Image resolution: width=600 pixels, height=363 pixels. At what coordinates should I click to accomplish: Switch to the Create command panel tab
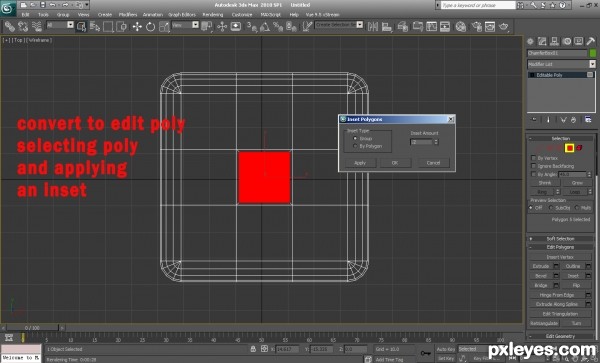pyautogui.click(x=530, y=41)
